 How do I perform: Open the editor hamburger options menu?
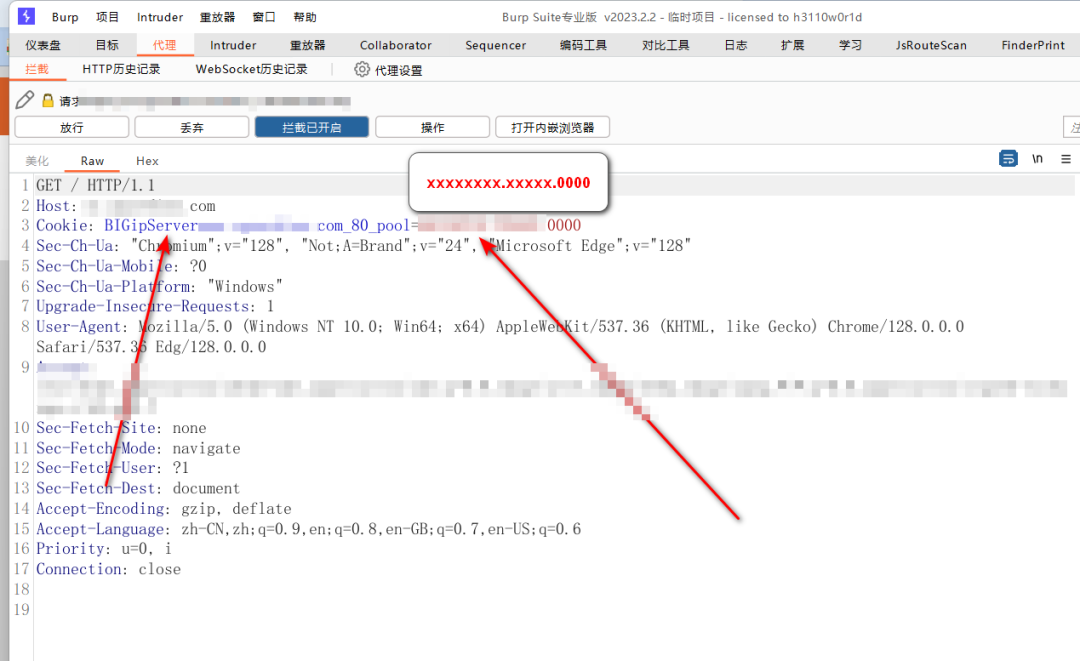click(x=1066, y=159)
